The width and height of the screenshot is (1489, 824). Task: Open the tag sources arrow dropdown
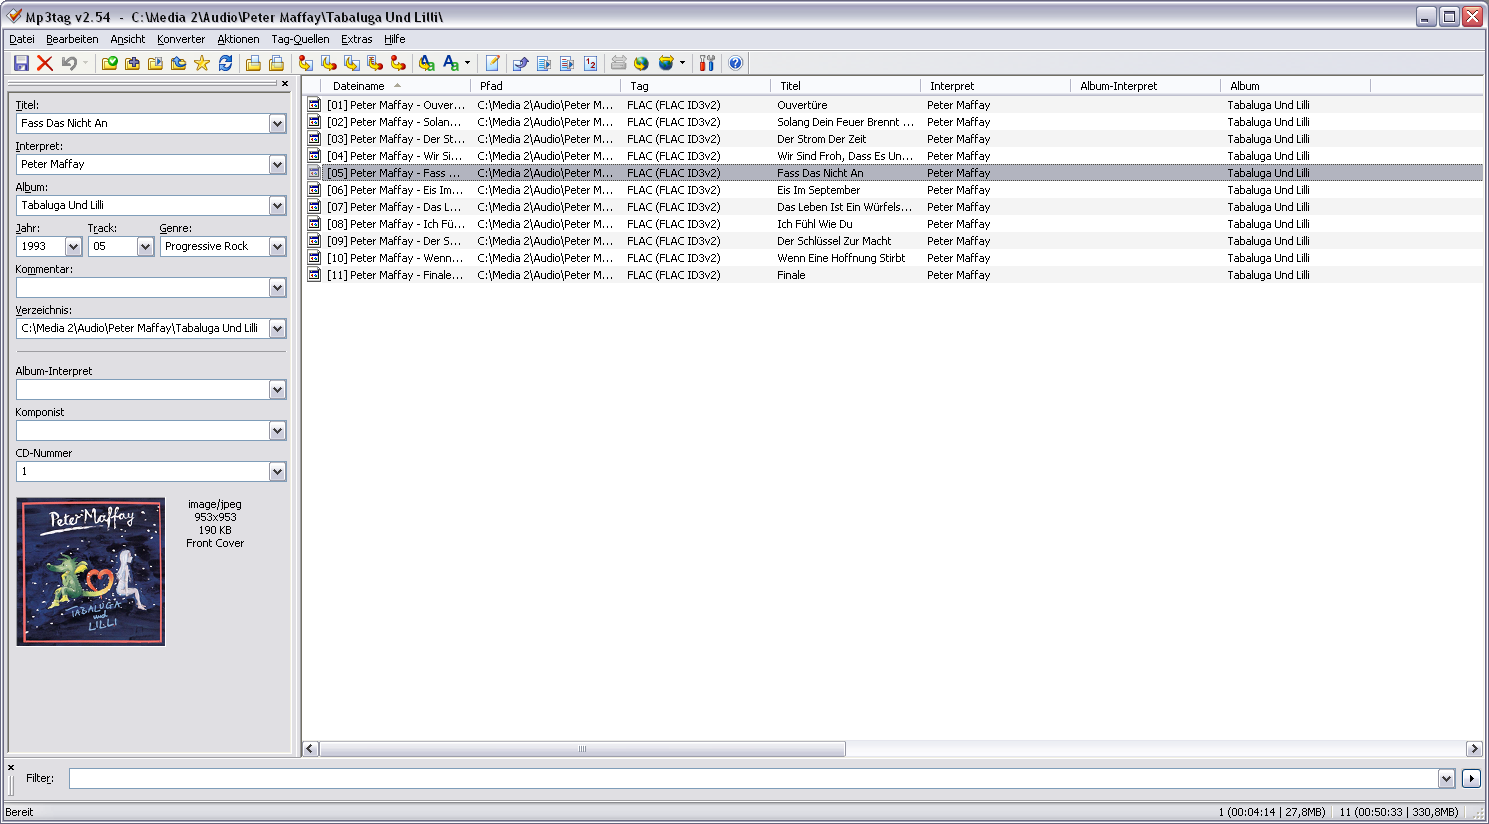(x=682, y=63)
